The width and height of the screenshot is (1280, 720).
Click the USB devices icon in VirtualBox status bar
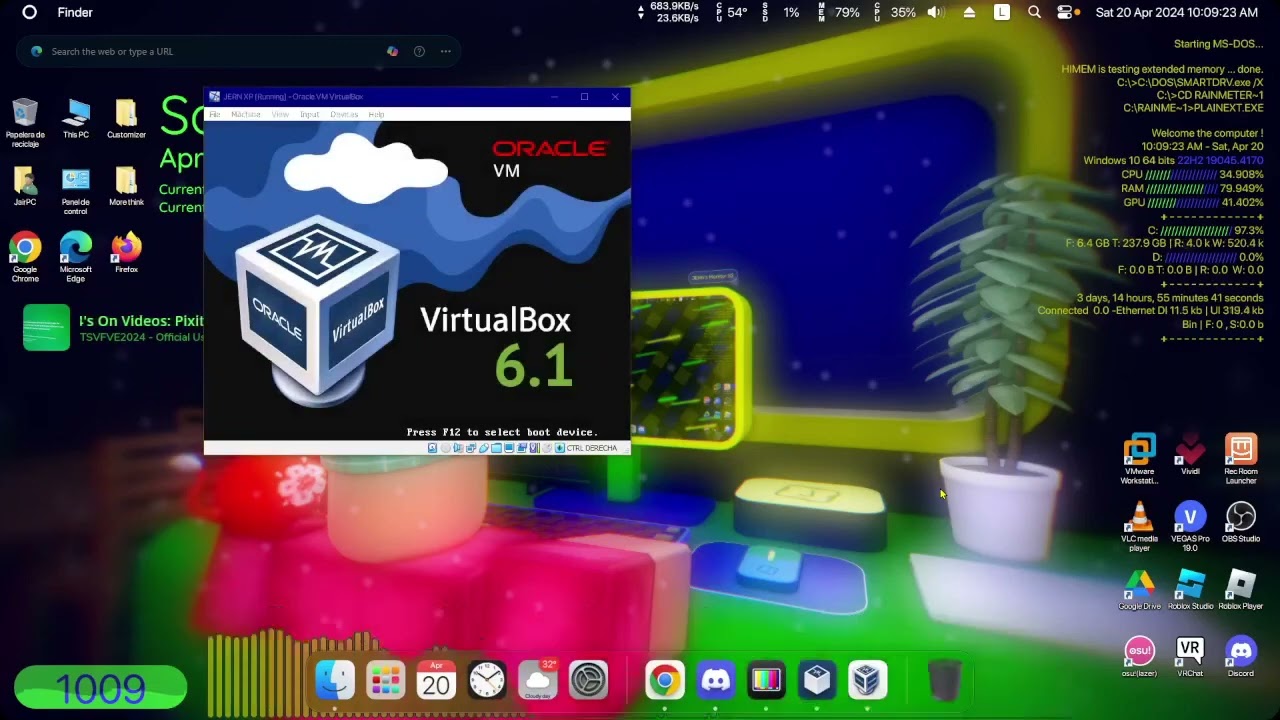coord(484,448)
